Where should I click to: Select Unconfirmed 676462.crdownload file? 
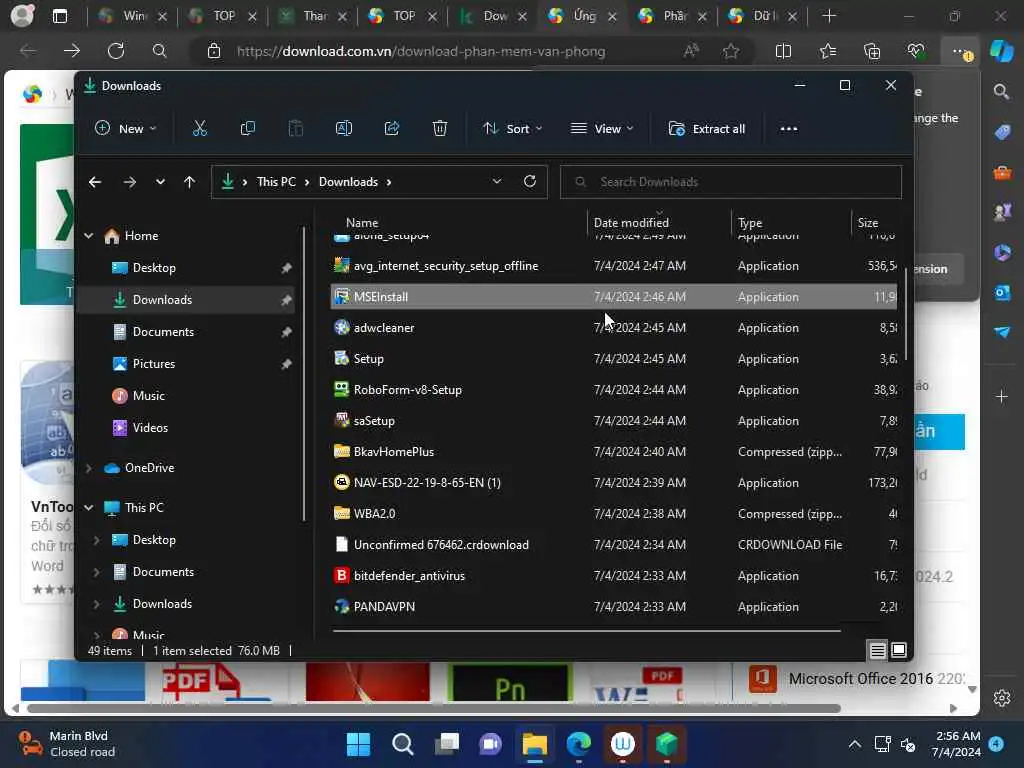coord(614,545)
